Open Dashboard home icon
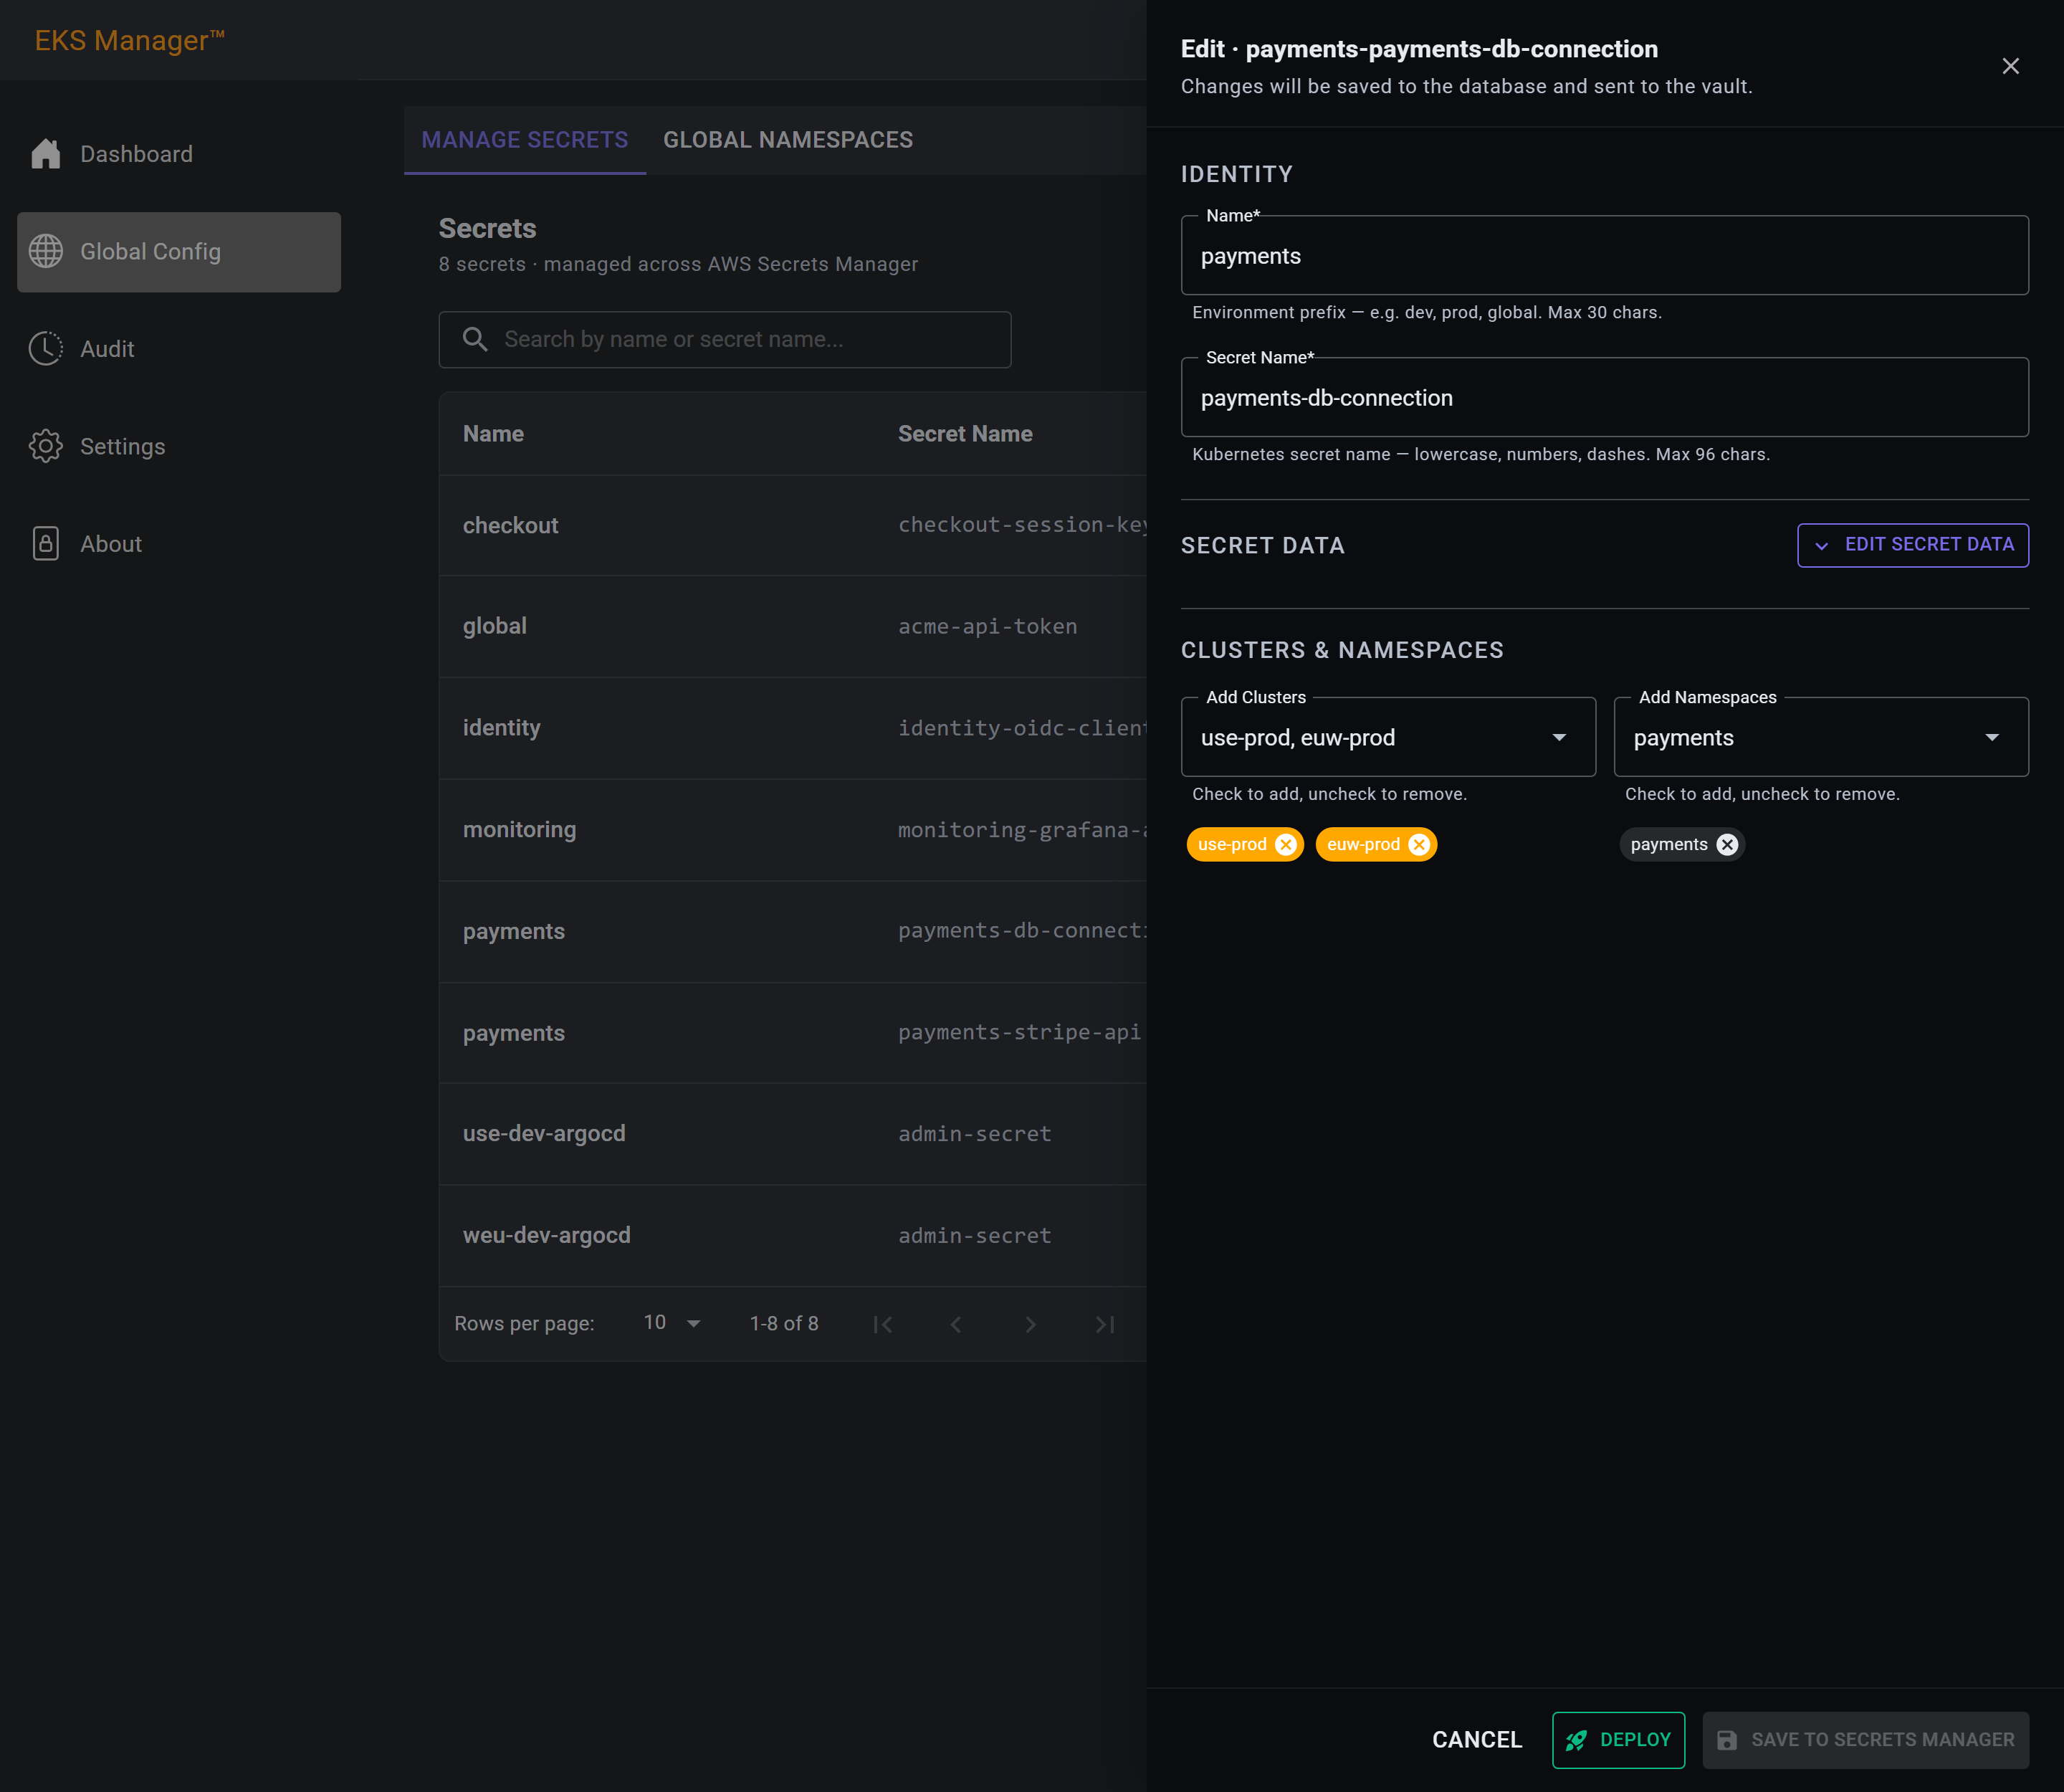This screenshot has height=1792, width=2064. (x=46, y=154)
